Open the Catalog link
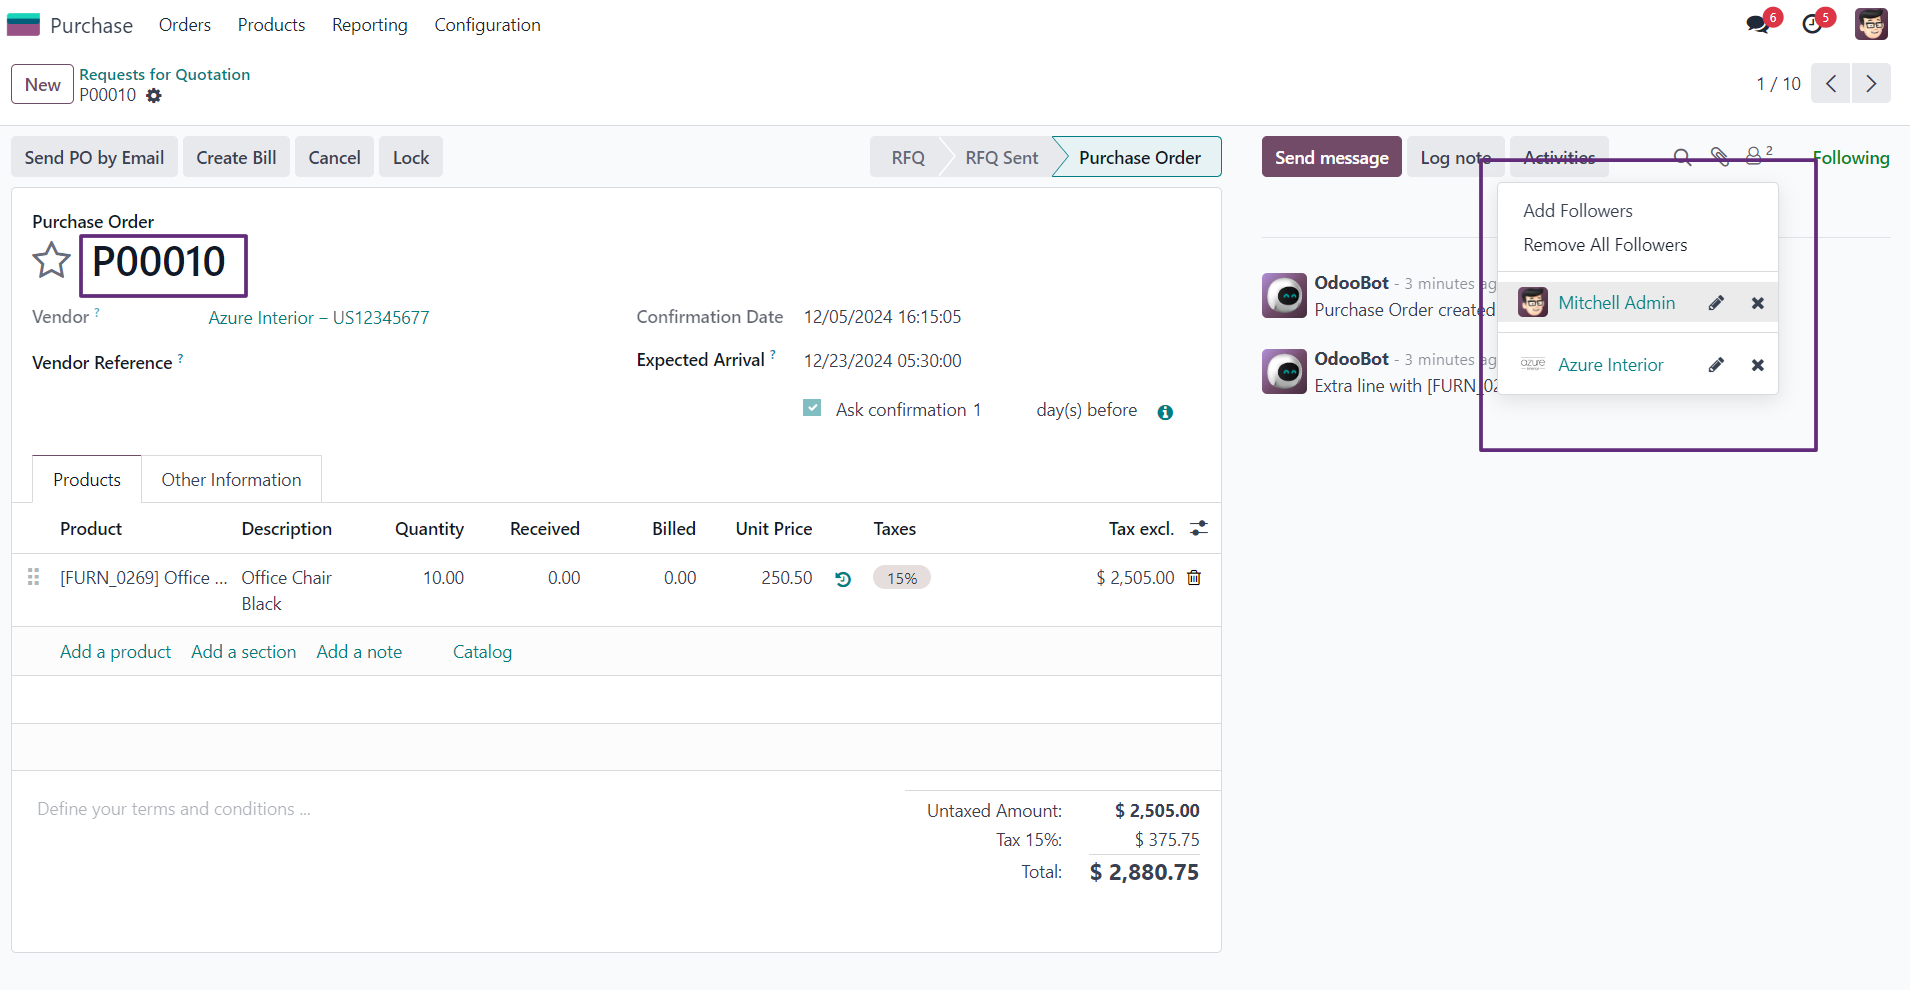The height and width of the screenshot is (990, 1910). pos(482,652)
